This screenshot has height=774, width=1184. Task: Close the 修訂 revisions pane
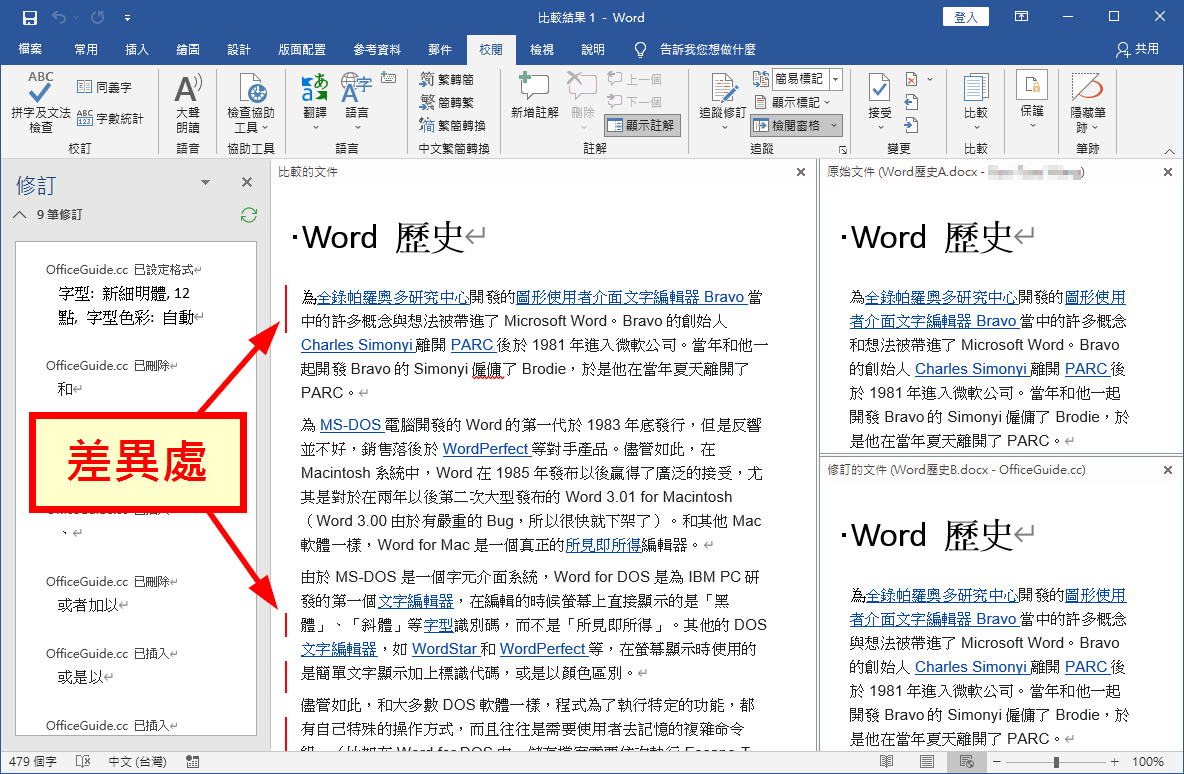246,182
